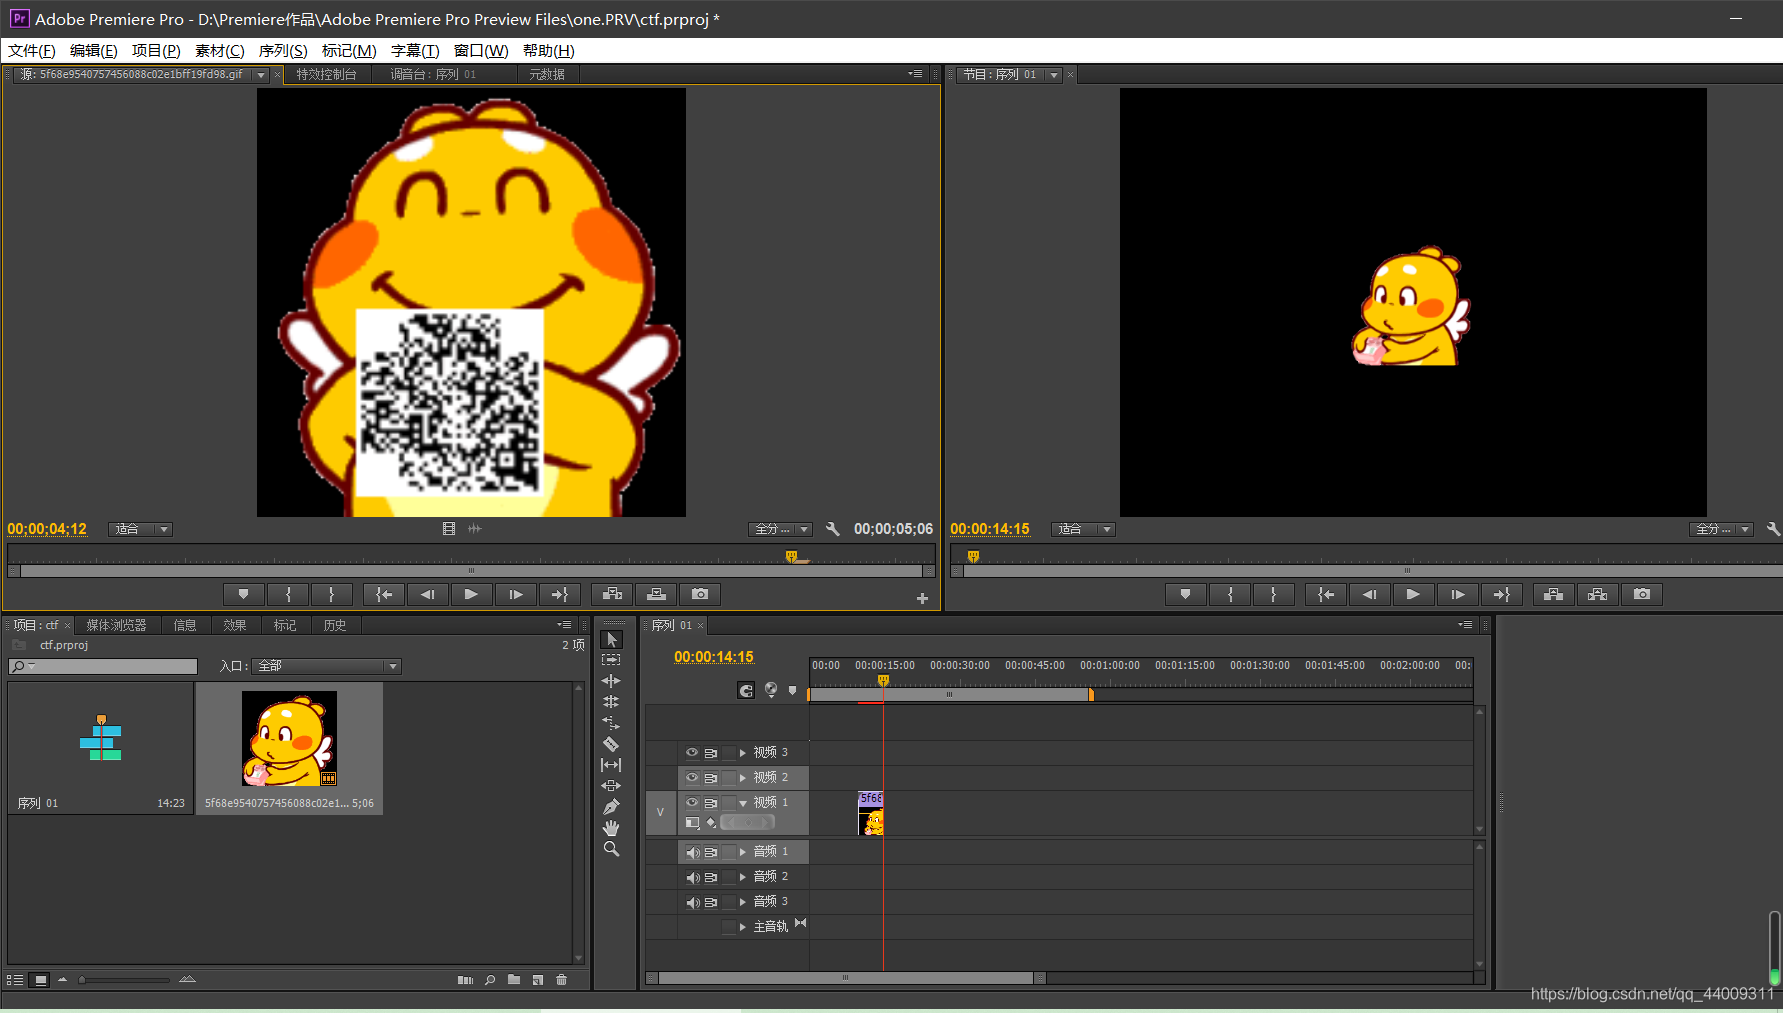This screenshot has height=1013, width=1783.
Task: Click program monitor Lift button
Action: [1553, 594]
